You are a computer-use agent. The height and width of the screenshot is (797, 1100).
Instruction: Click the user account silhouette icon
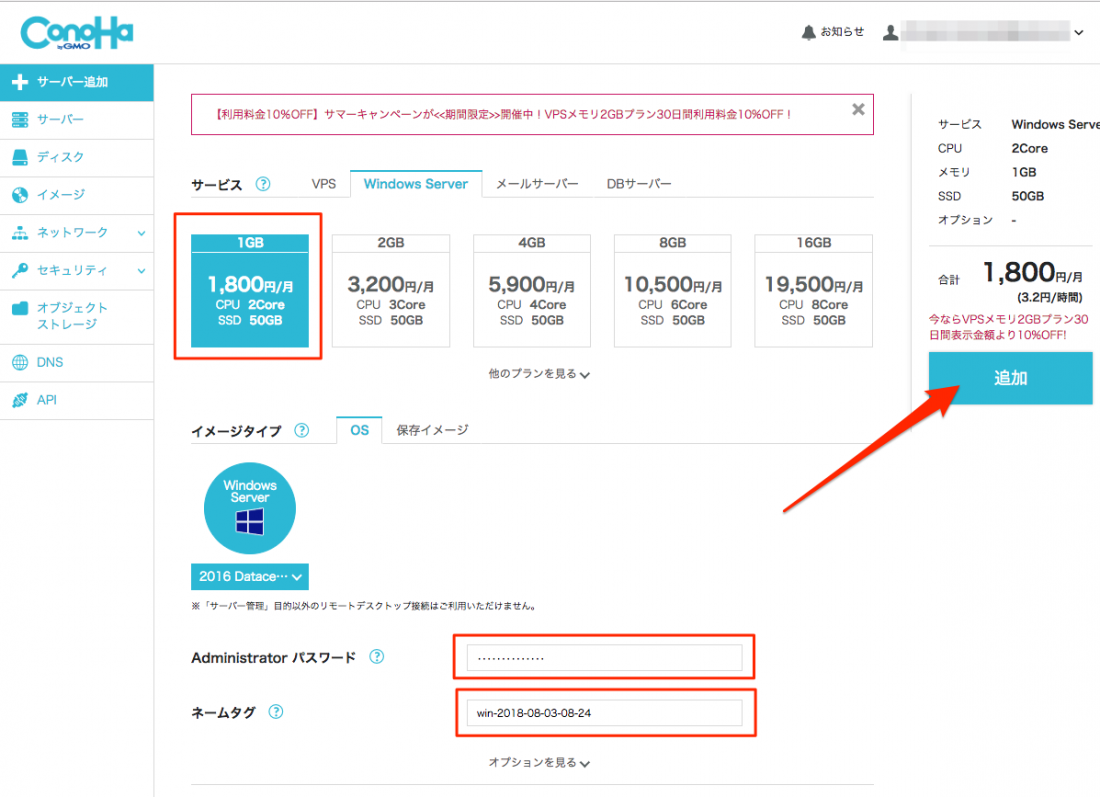(890, 32)
